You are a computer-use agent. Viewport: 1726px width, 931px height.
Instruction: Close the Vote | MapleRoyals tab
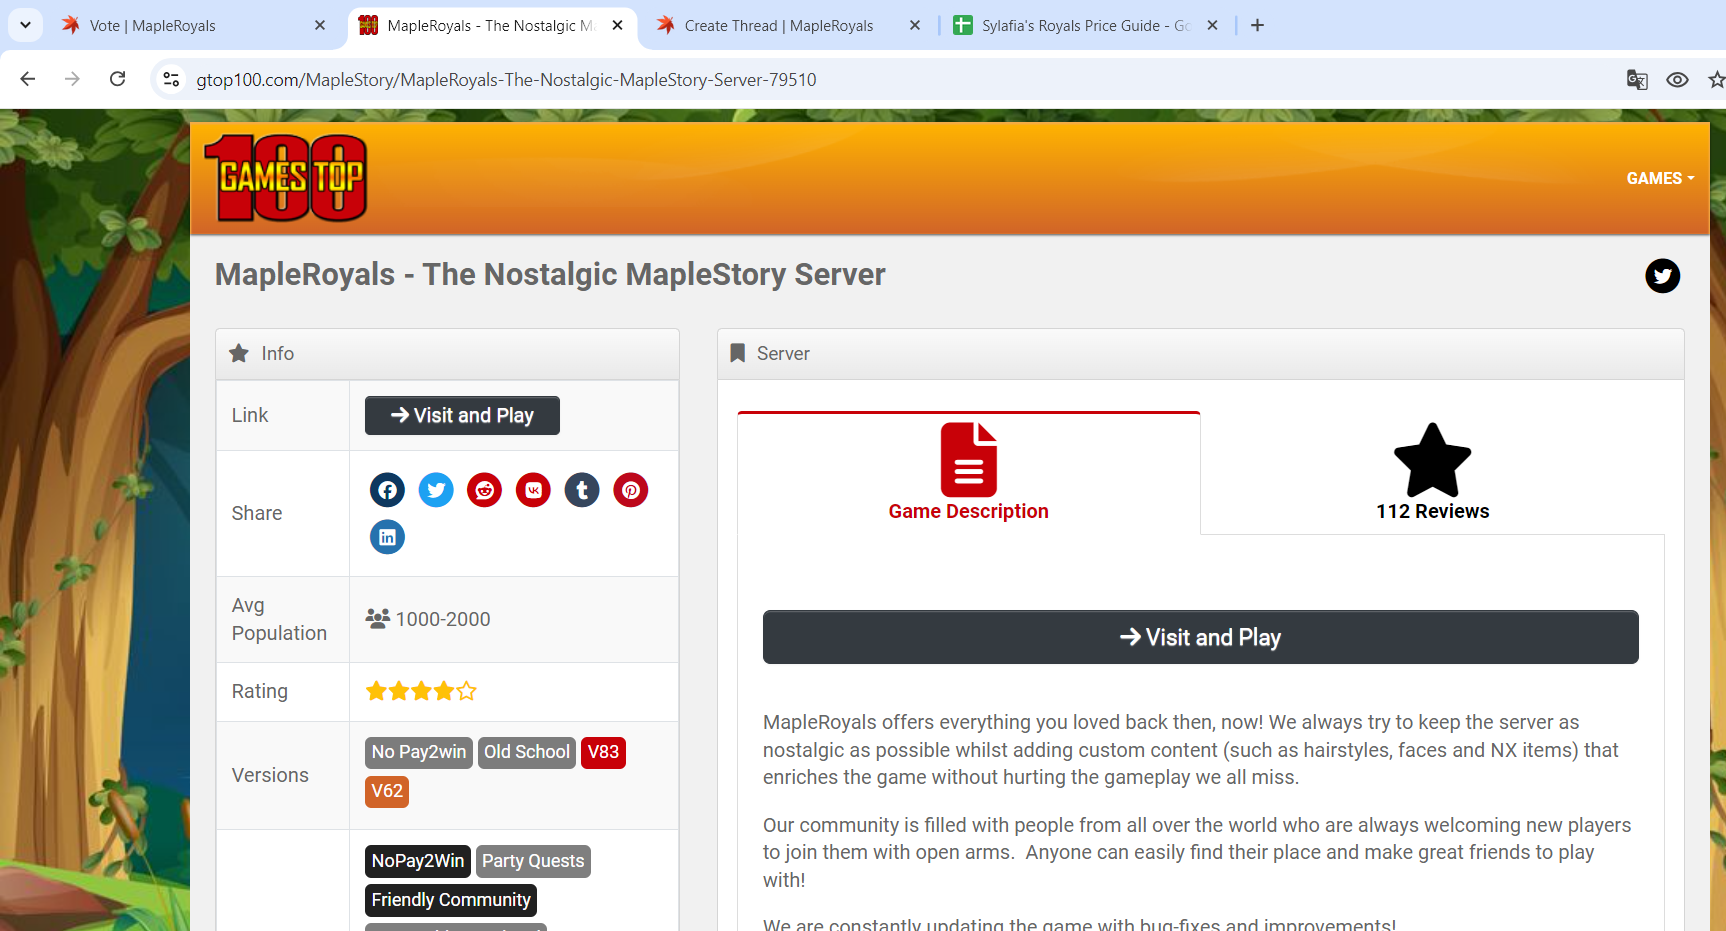320,25
